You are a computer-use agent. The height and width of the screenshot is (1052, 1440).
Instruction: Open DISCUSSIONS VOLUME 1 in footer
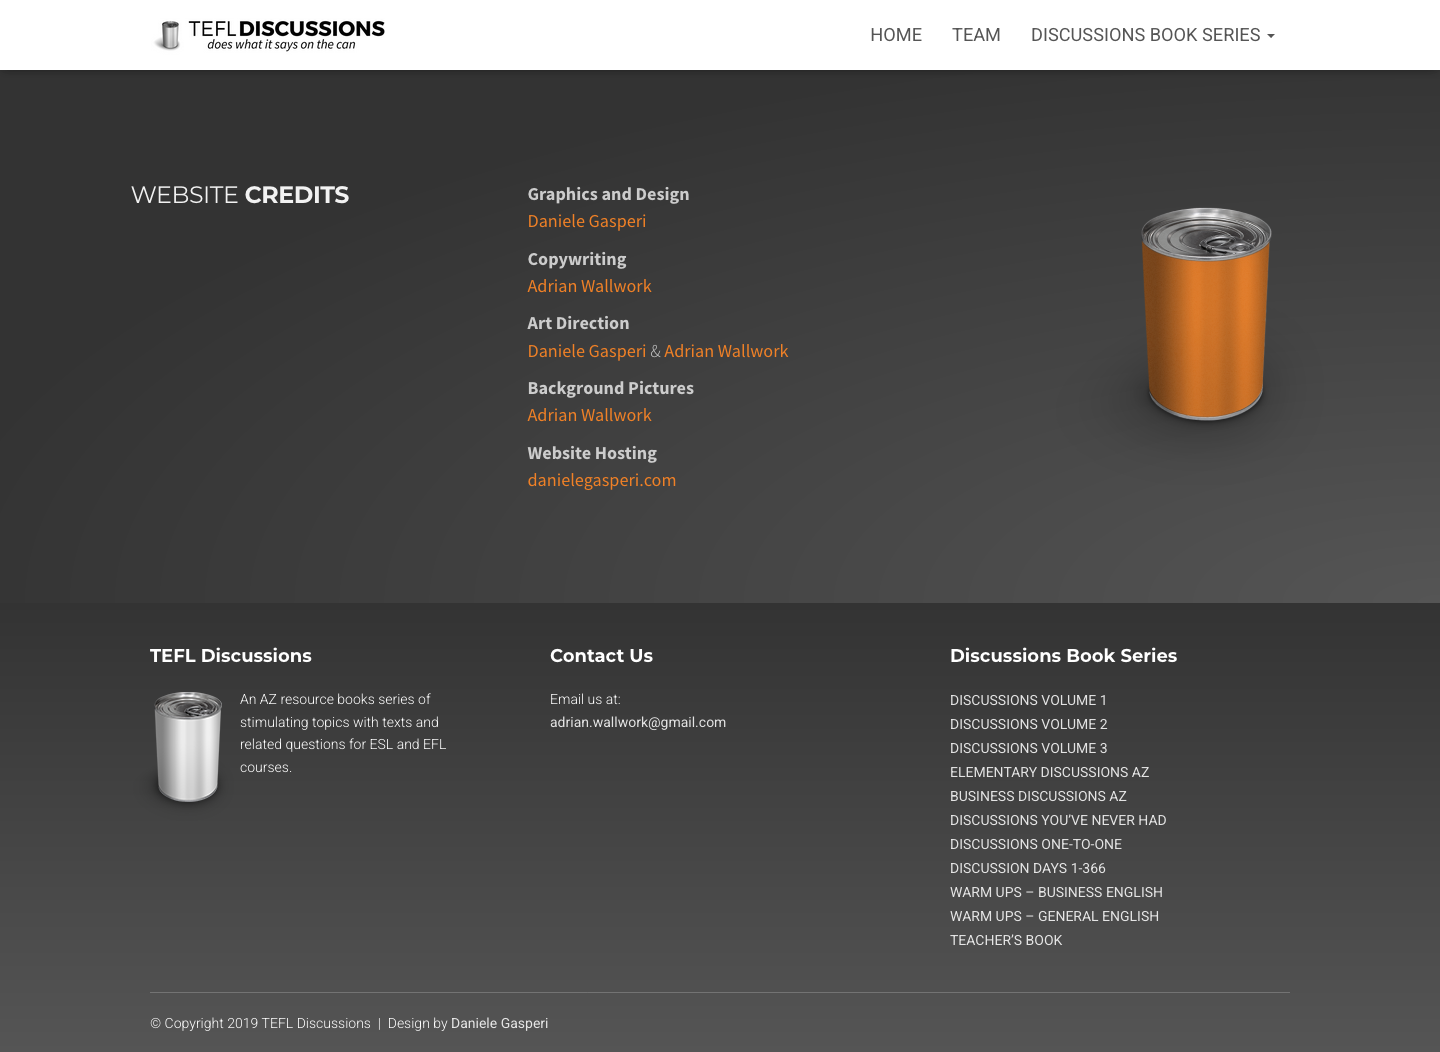[x=1028, y=700]
